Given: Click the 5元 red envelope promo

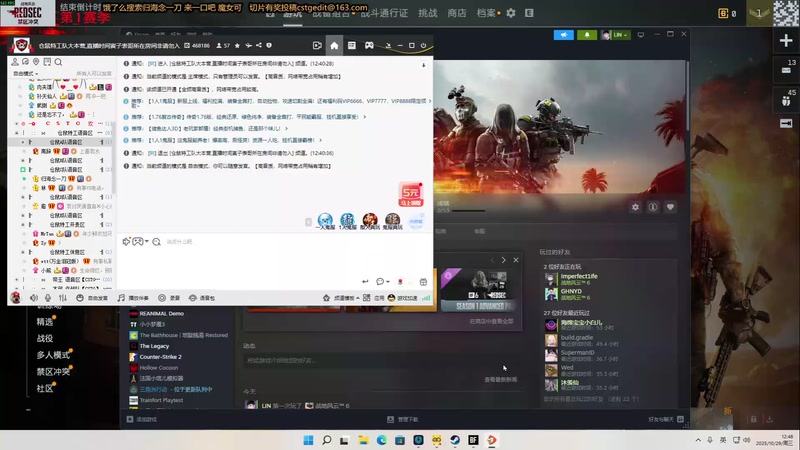Looking at the screenshot, I should pyautogui.click(x=411, y=194).
